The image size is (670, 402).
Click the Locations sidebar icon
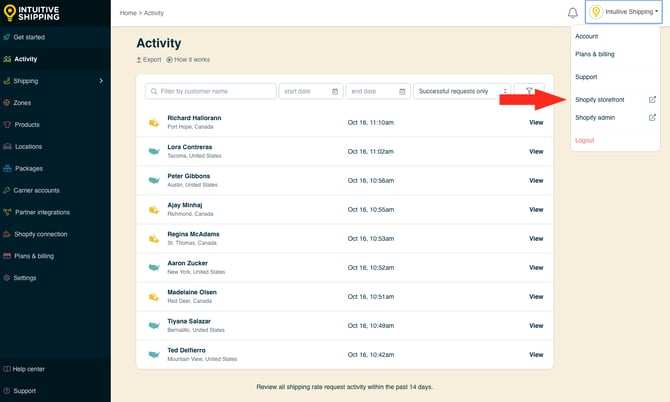click(7, 146)
